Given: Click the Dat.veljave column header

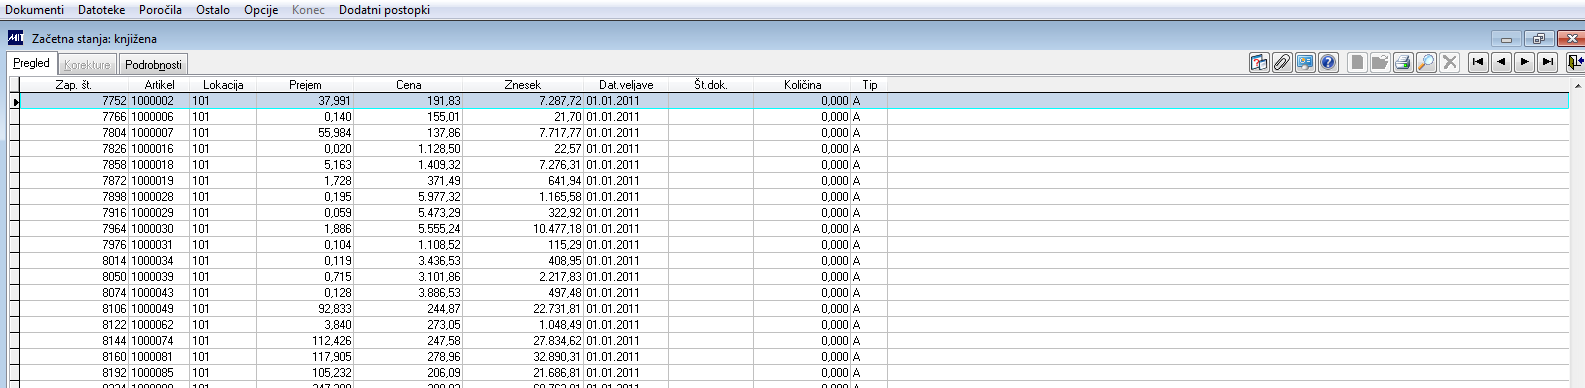Looking at the screenshot, I should tap(626, 85).
